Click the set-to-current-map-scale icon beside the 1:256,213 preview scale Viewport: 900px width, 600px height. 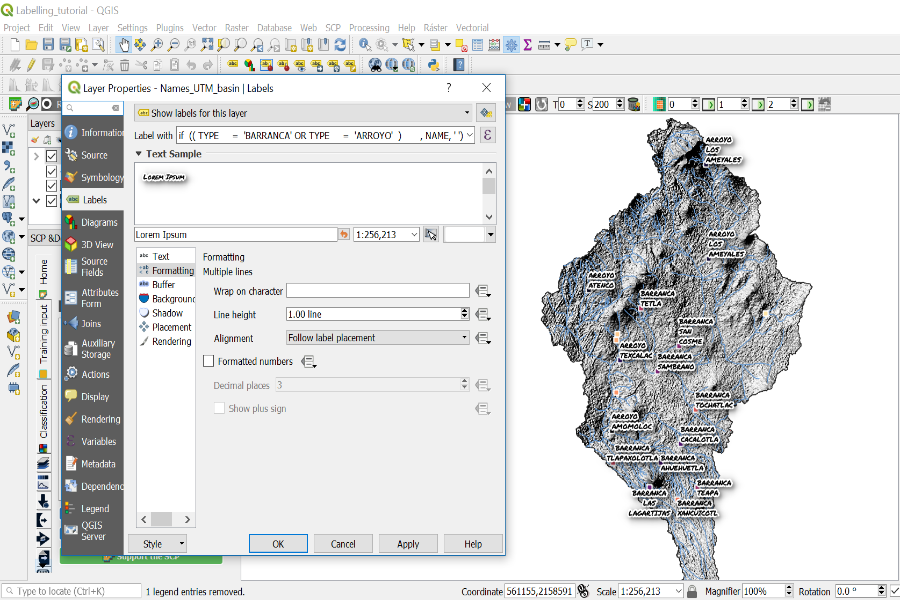[x=431, y=234]
